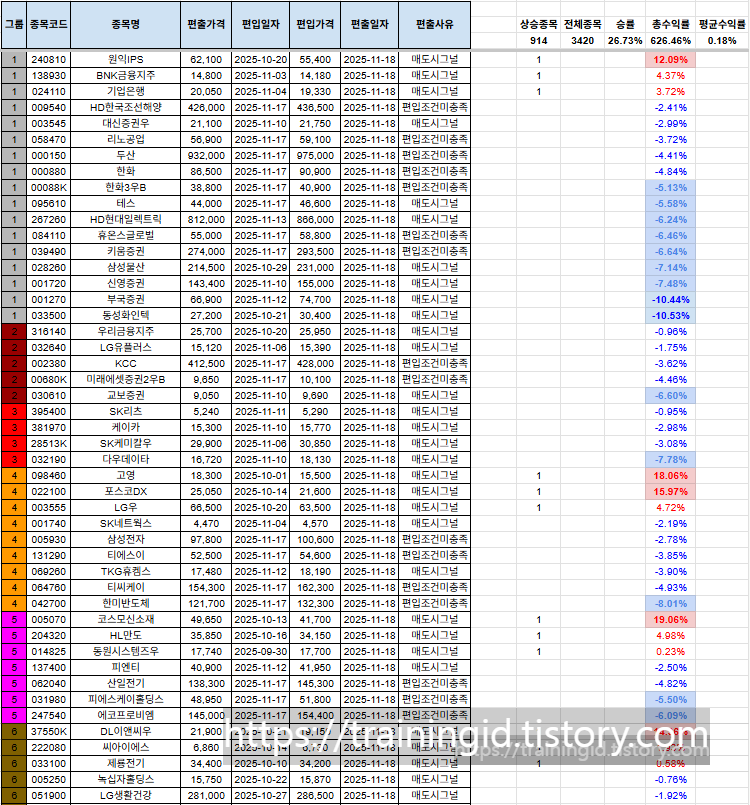Click the 피엔티 cell
Image resolution: width=750 pixels, height=805 pixels.
coord(126,667)
